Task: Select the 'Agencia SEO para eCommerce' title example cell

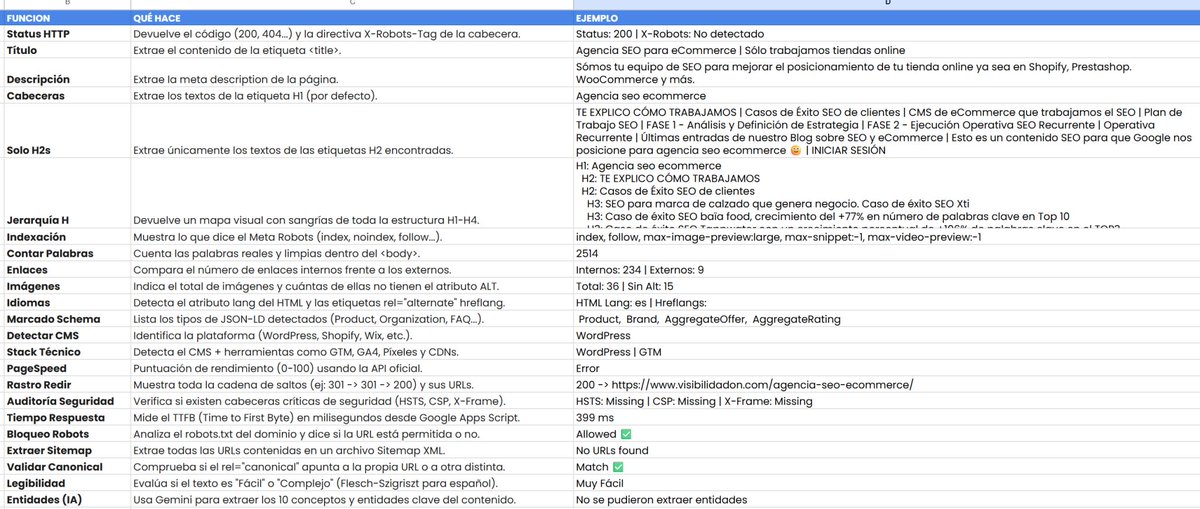Action: point(886,50)
